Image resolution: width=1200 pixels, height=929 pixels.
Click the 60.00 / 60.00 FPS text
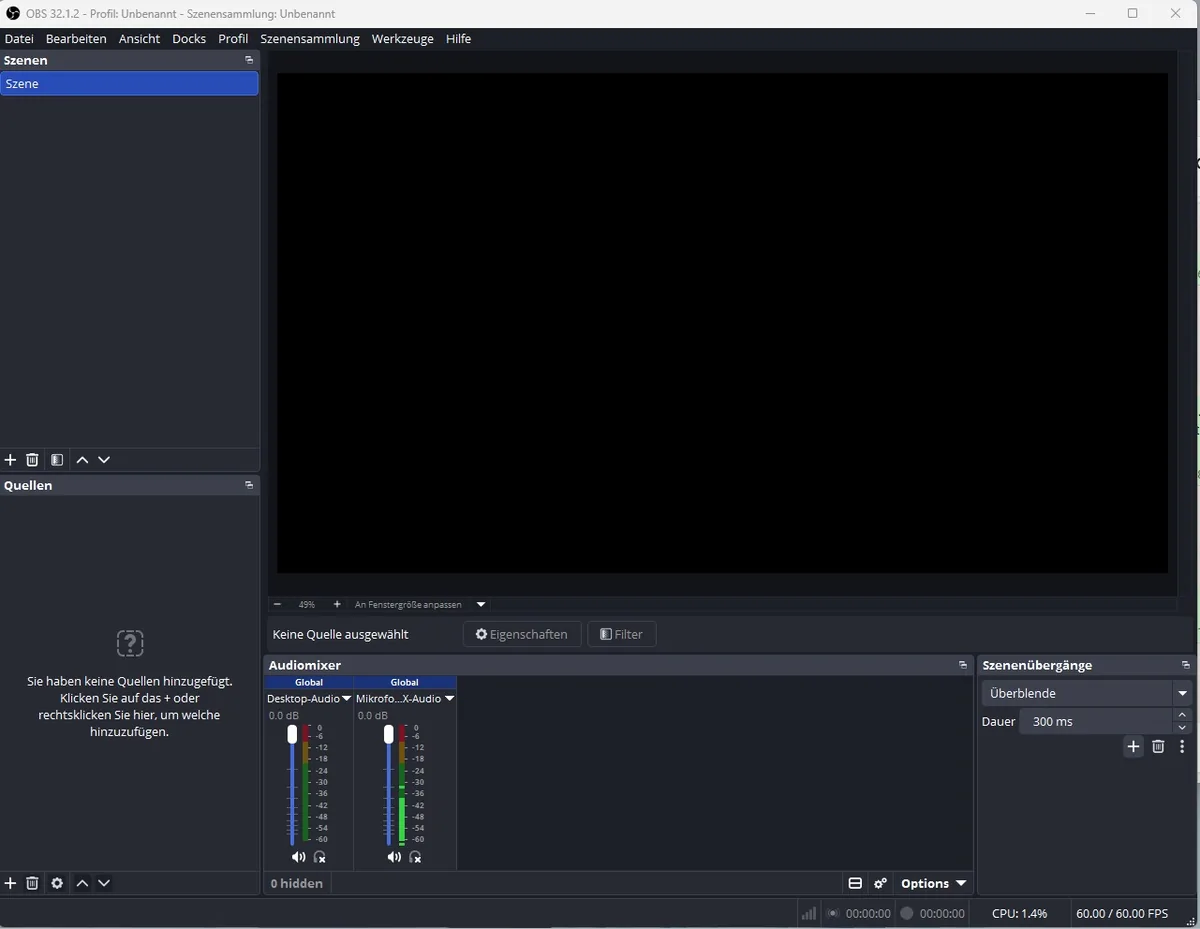click(1121, 913)
